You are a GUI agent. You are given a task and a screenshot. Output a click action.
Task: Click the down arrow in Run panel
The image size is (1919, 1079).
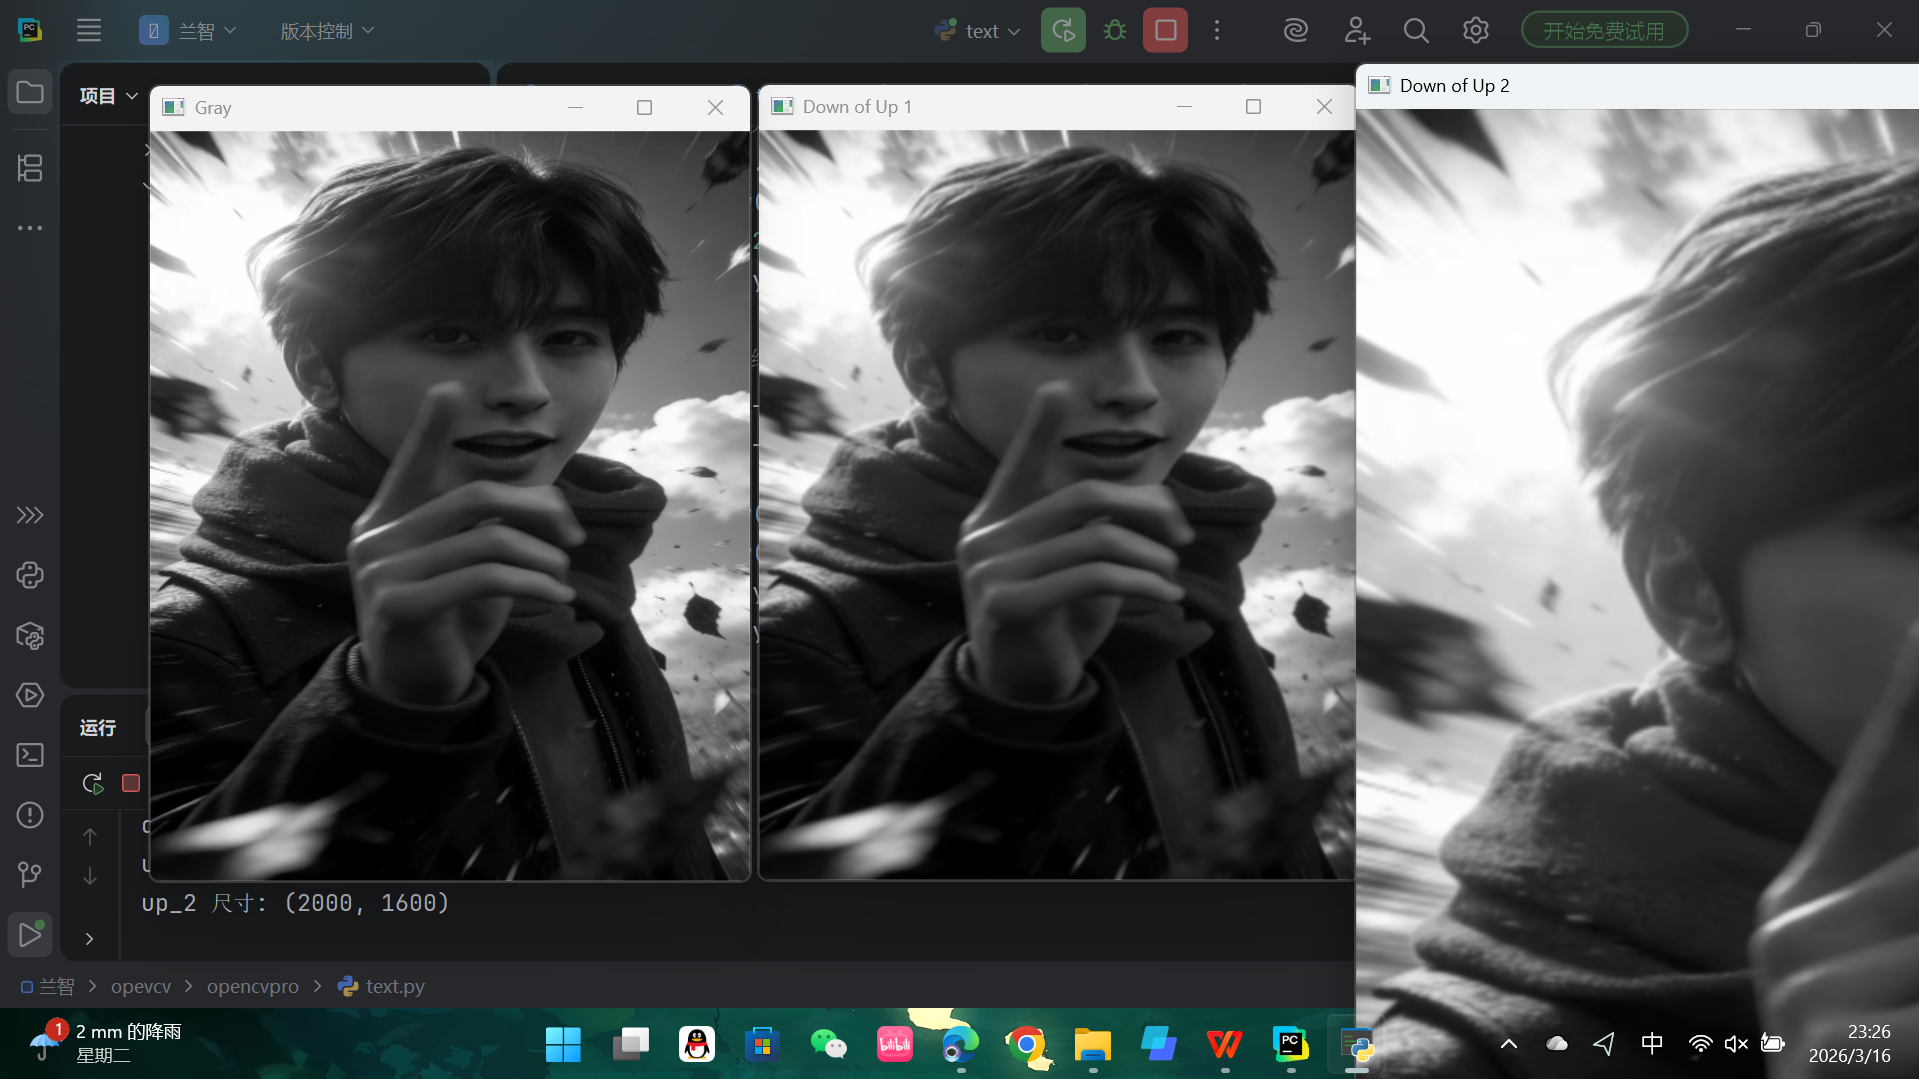[90, 876]
